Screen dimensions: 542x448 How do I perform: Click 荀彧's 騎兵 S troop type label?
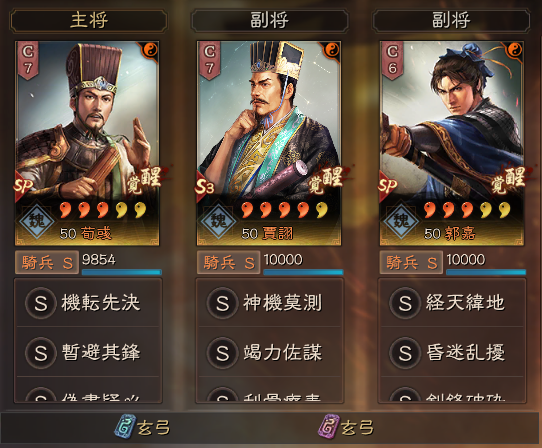[47, 262]
